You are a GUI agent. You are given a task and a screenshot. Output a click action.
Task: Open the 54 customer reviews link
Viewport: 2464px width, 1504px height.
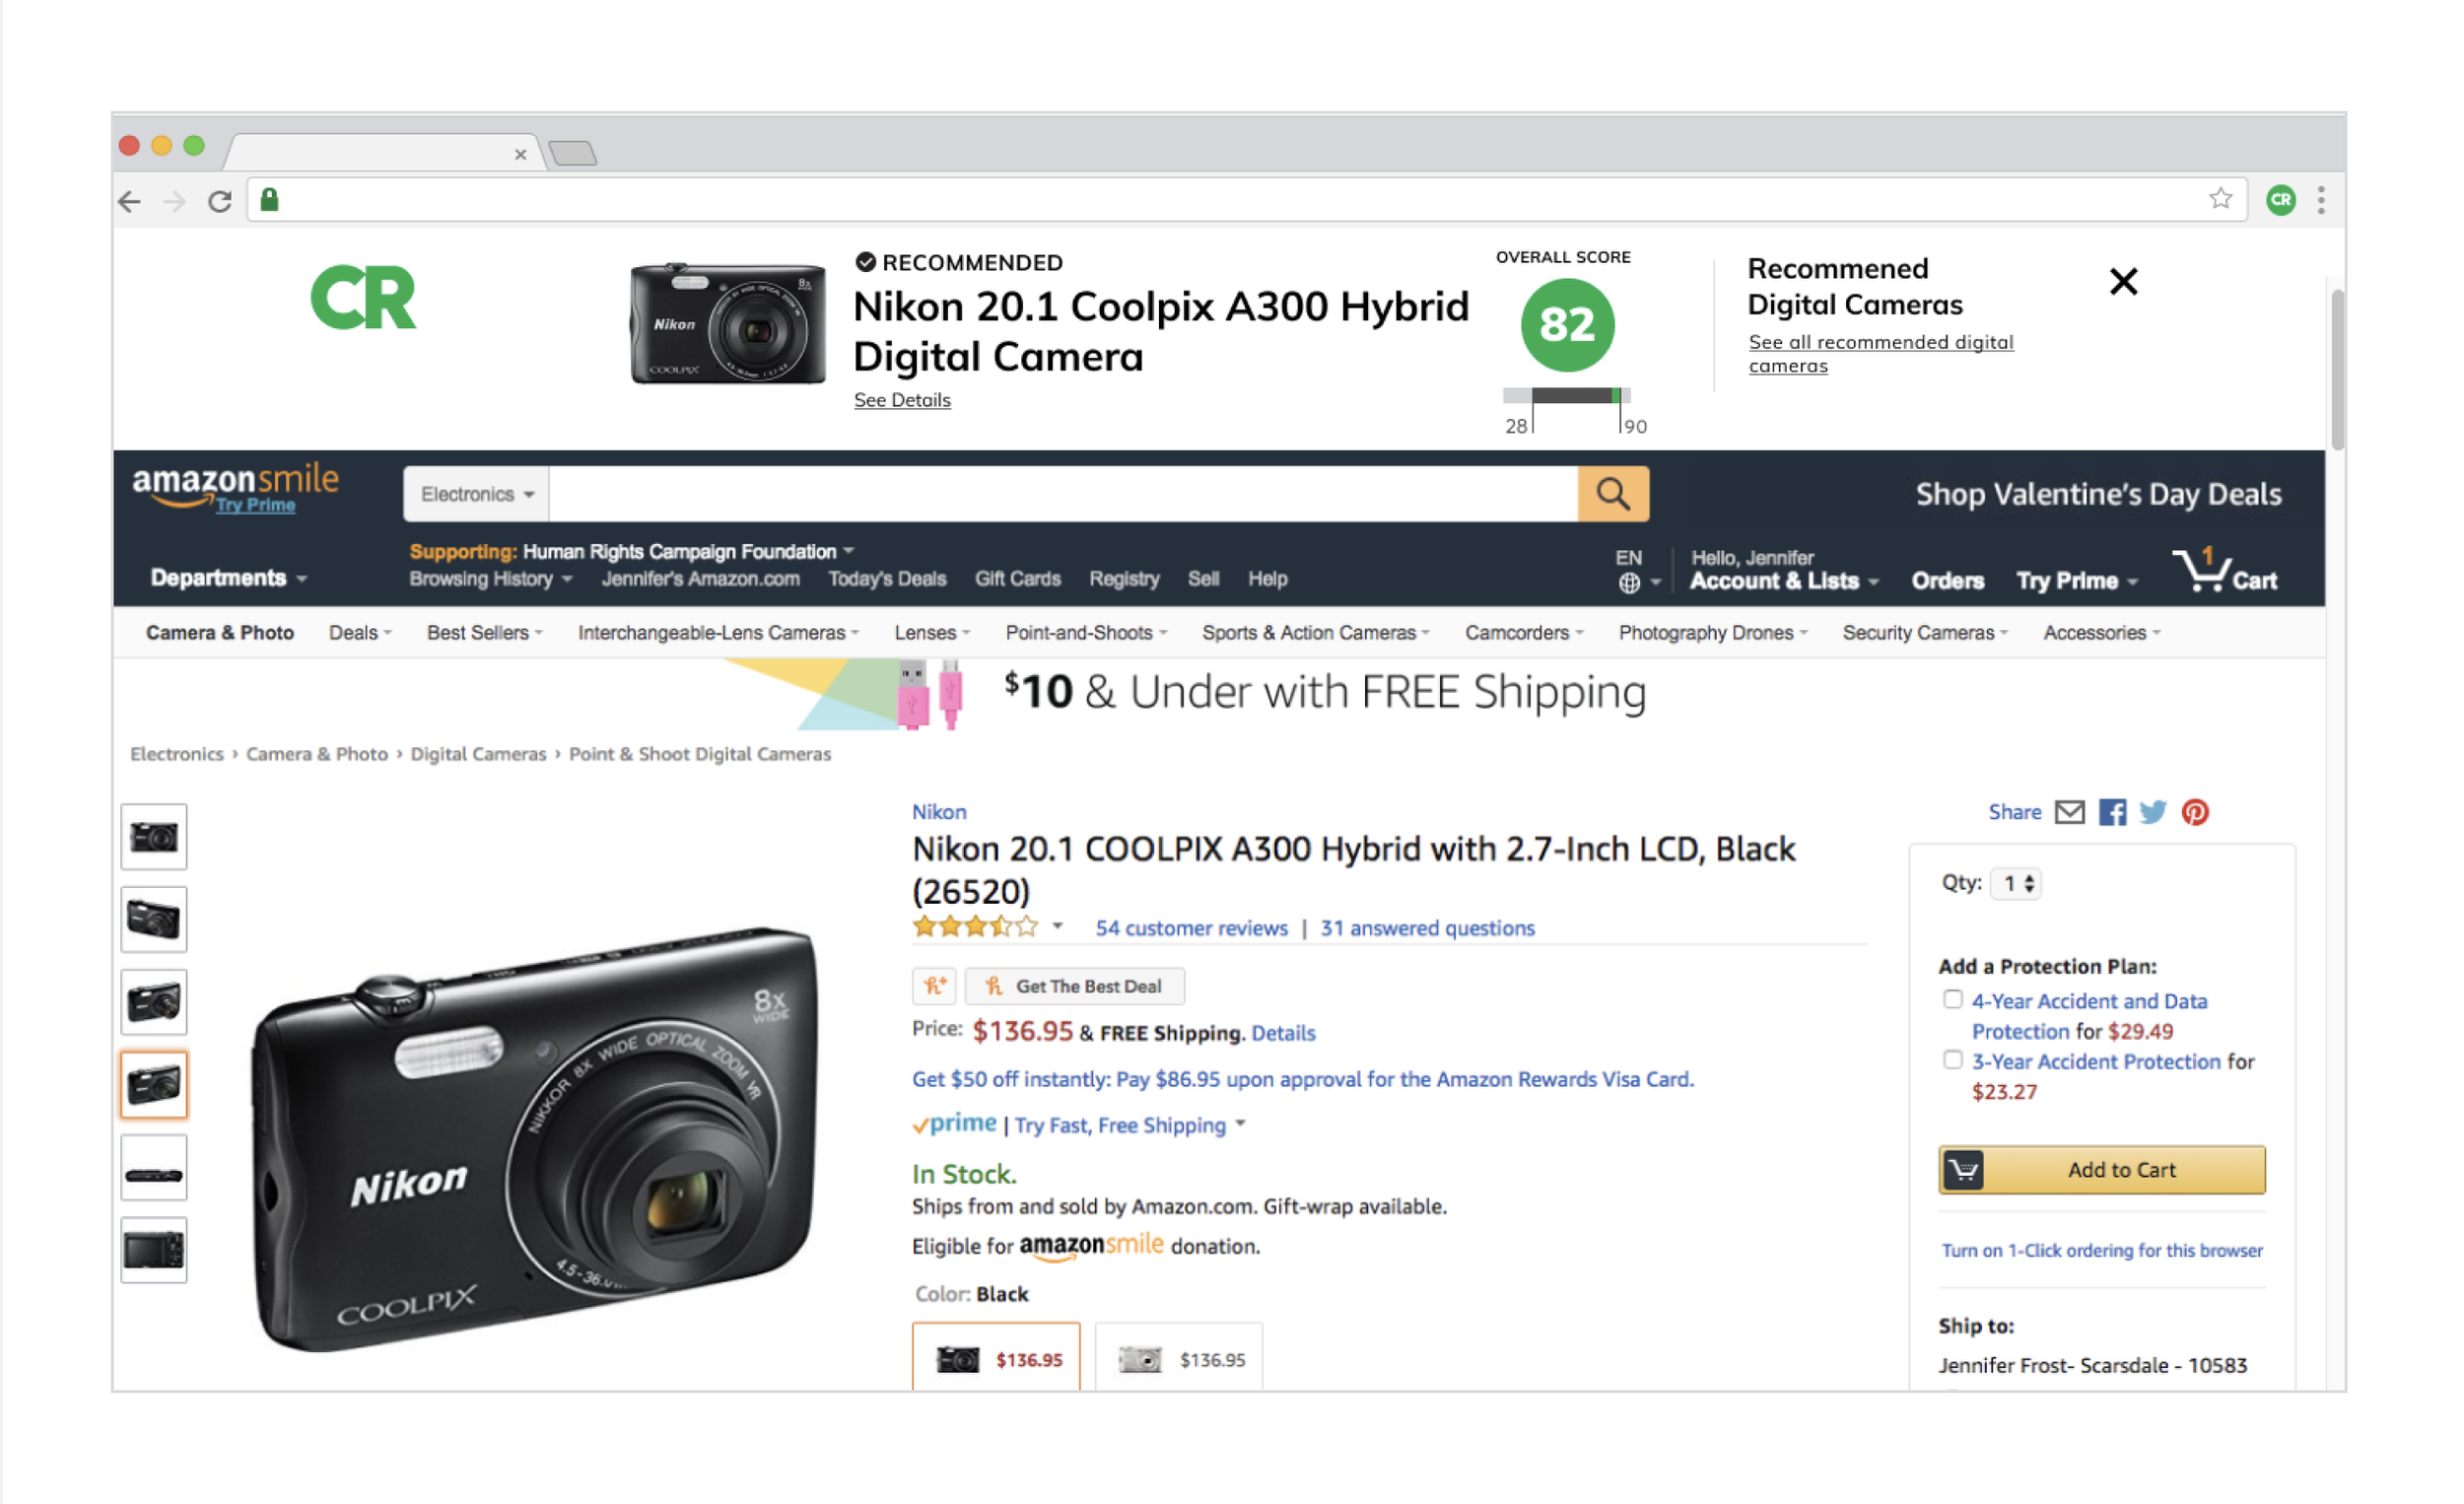click(x=1190, y=928)
